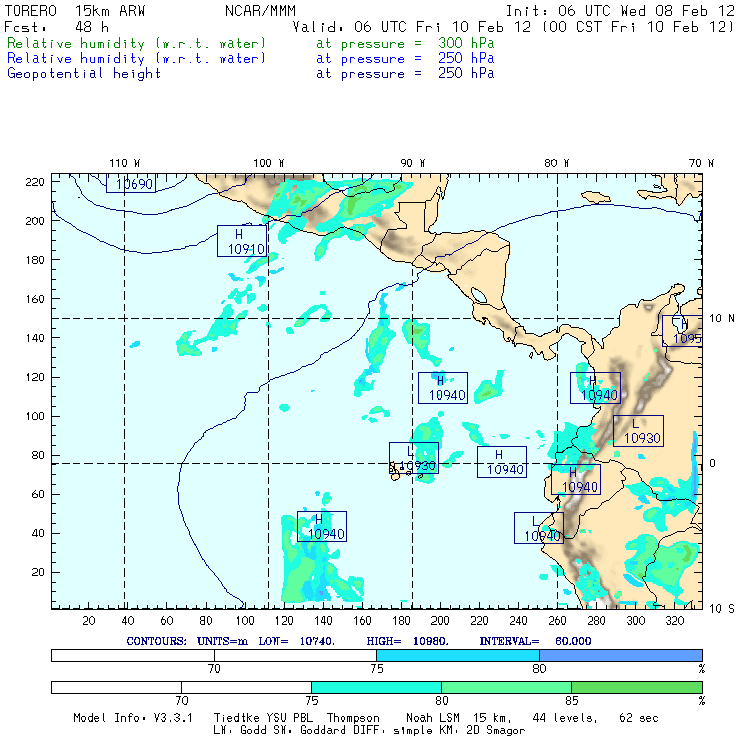This screenshot has width=740, height=740.
Task: Select the 10 N latitude axis label
Action: coord(718,318)
